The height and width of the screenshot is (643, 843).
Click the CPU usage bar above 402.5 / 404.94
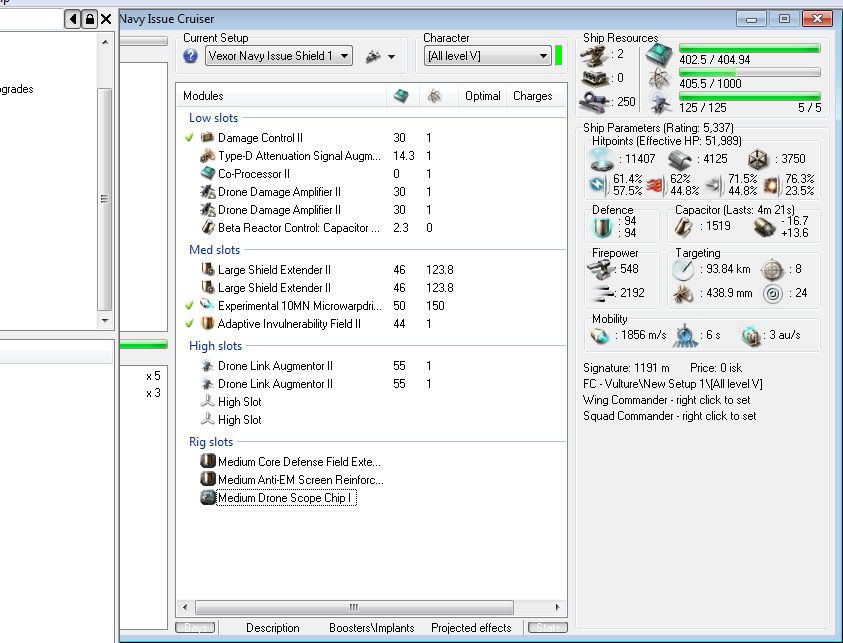click(x=749, y=48)
